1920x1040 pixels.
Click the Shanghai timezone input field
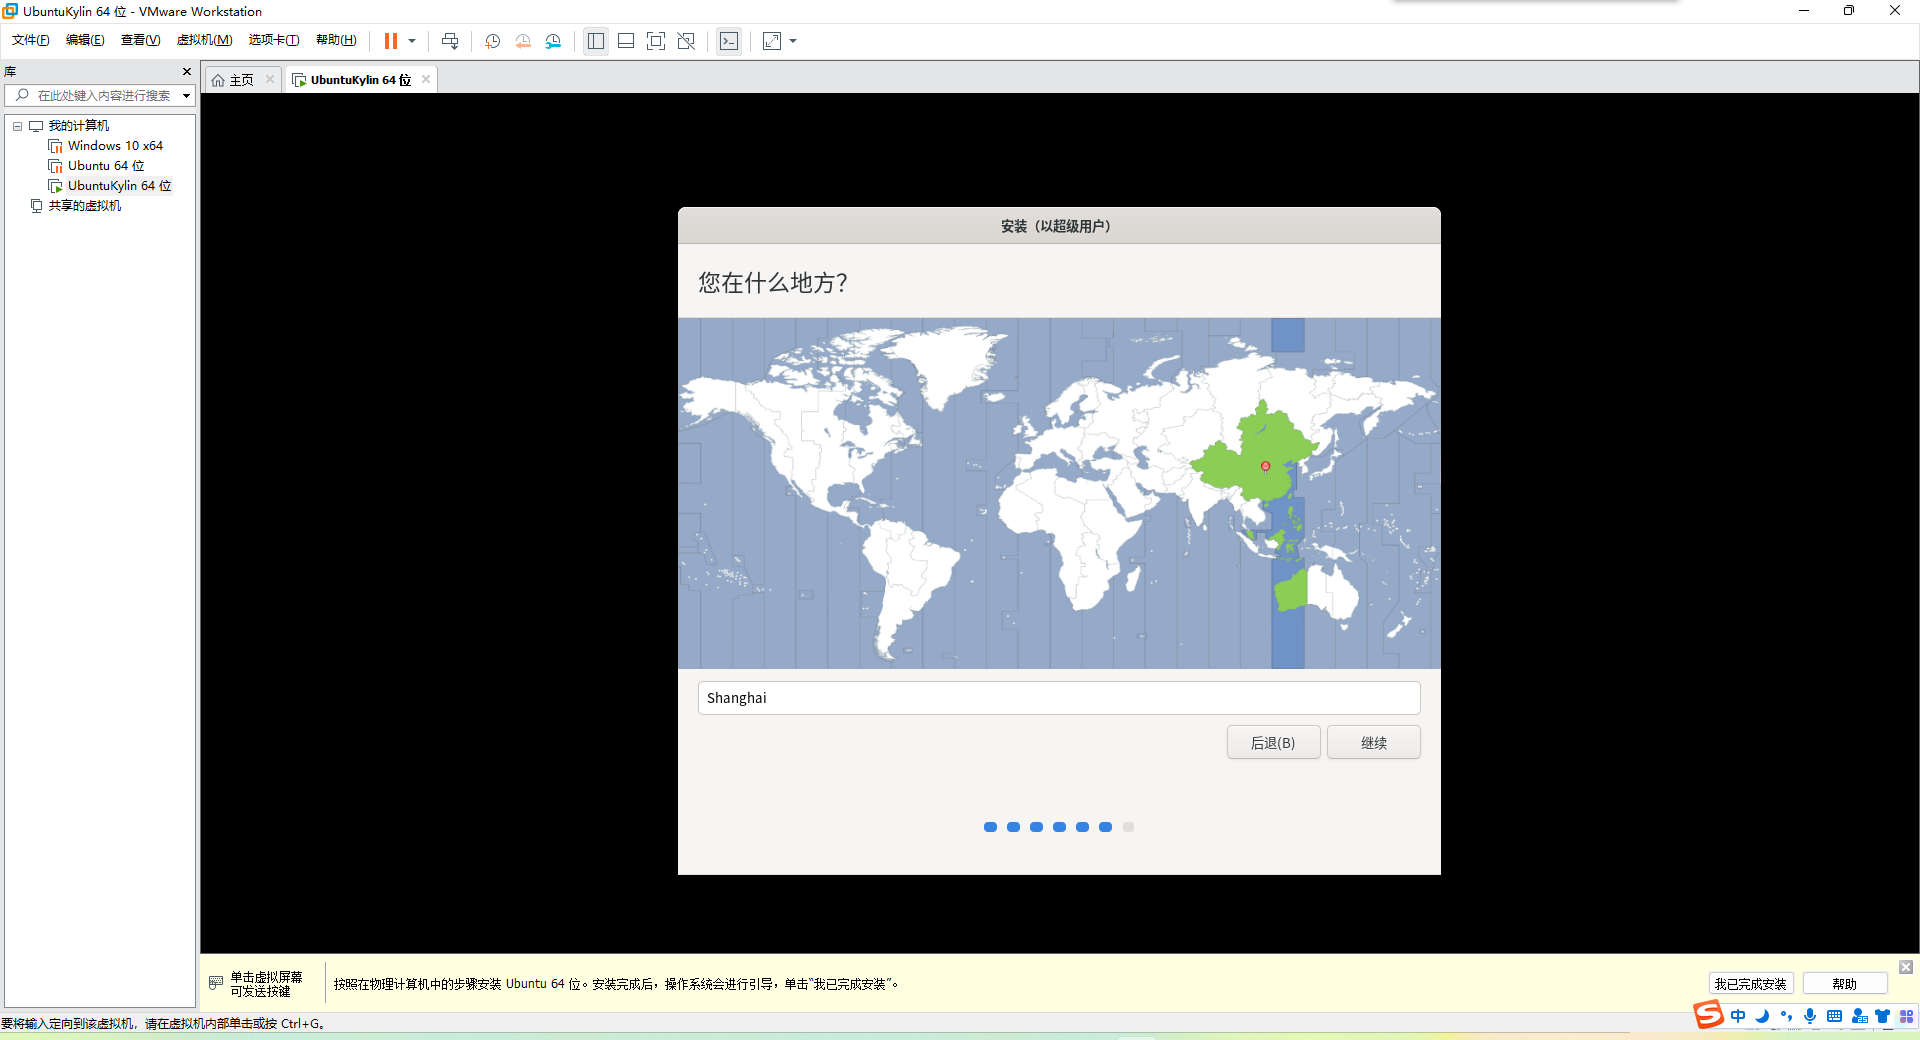click(1059, 698)
